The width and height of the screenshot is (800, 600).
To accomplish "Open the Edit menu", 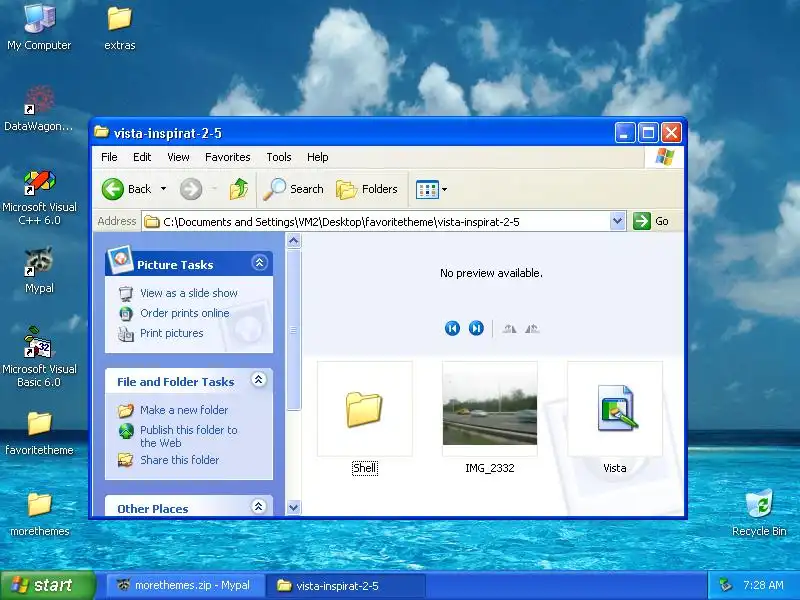I will (x=142, y=157).
